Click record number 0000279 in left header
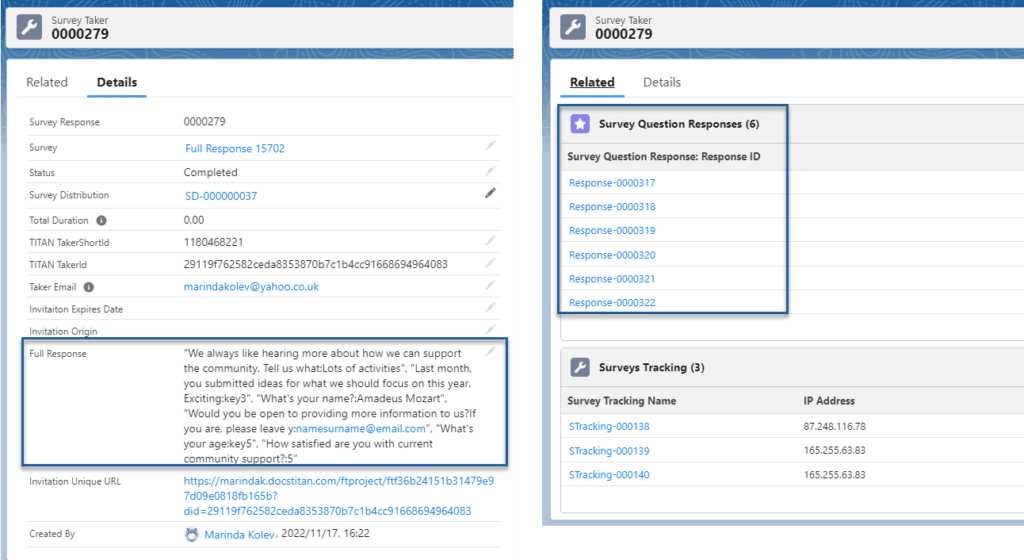 click(x=80, y=34)
